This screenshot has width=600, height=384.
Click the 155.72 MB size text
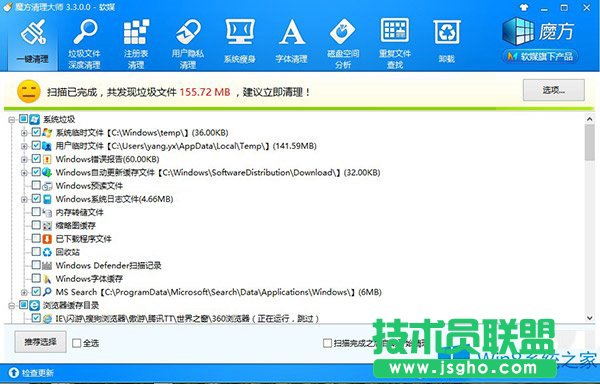point(205,92)
